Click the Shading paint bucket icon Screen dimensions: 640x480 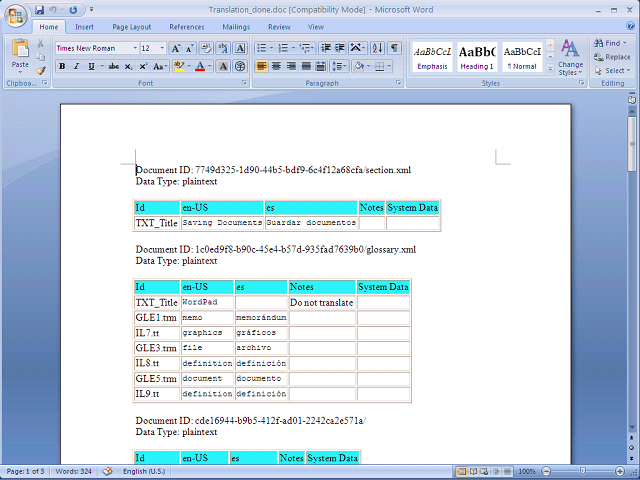(359, 66)
